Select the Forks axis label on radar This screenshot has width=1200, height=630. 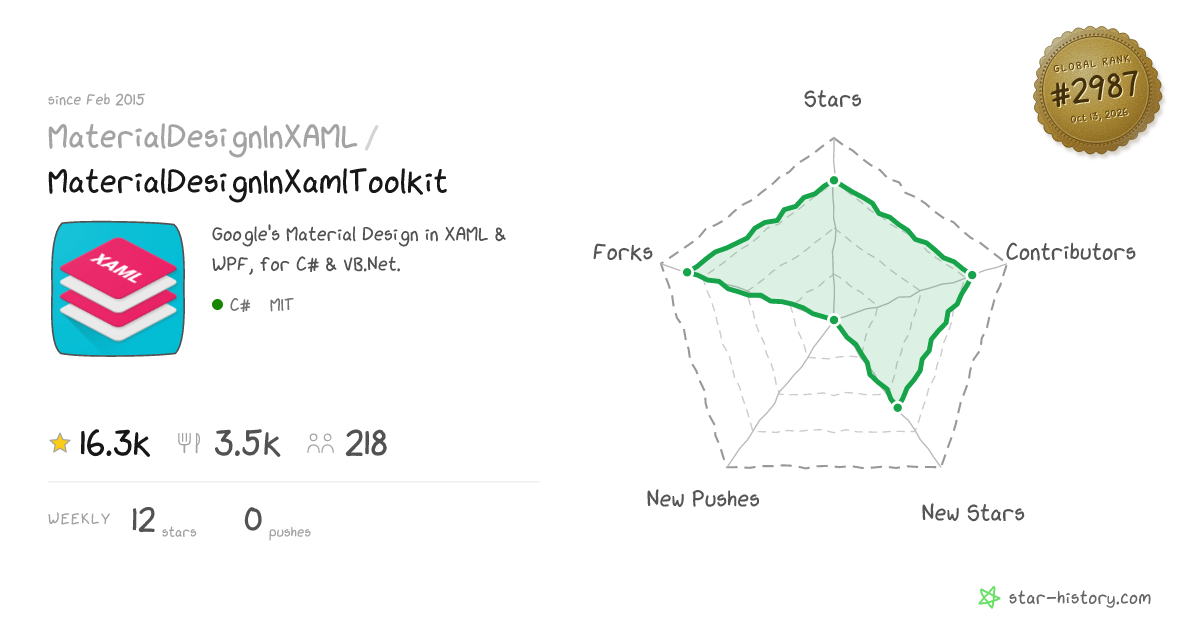pos(623,252)
